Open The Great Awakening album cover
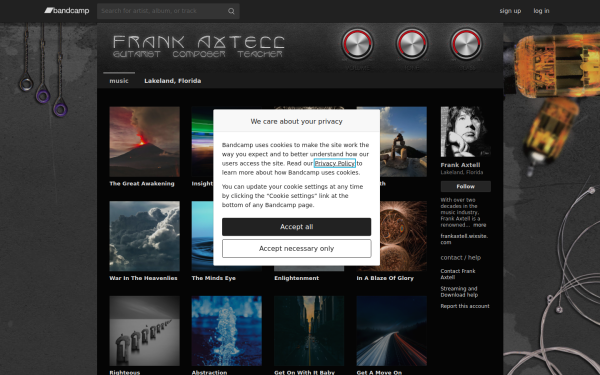 [144, 142]
